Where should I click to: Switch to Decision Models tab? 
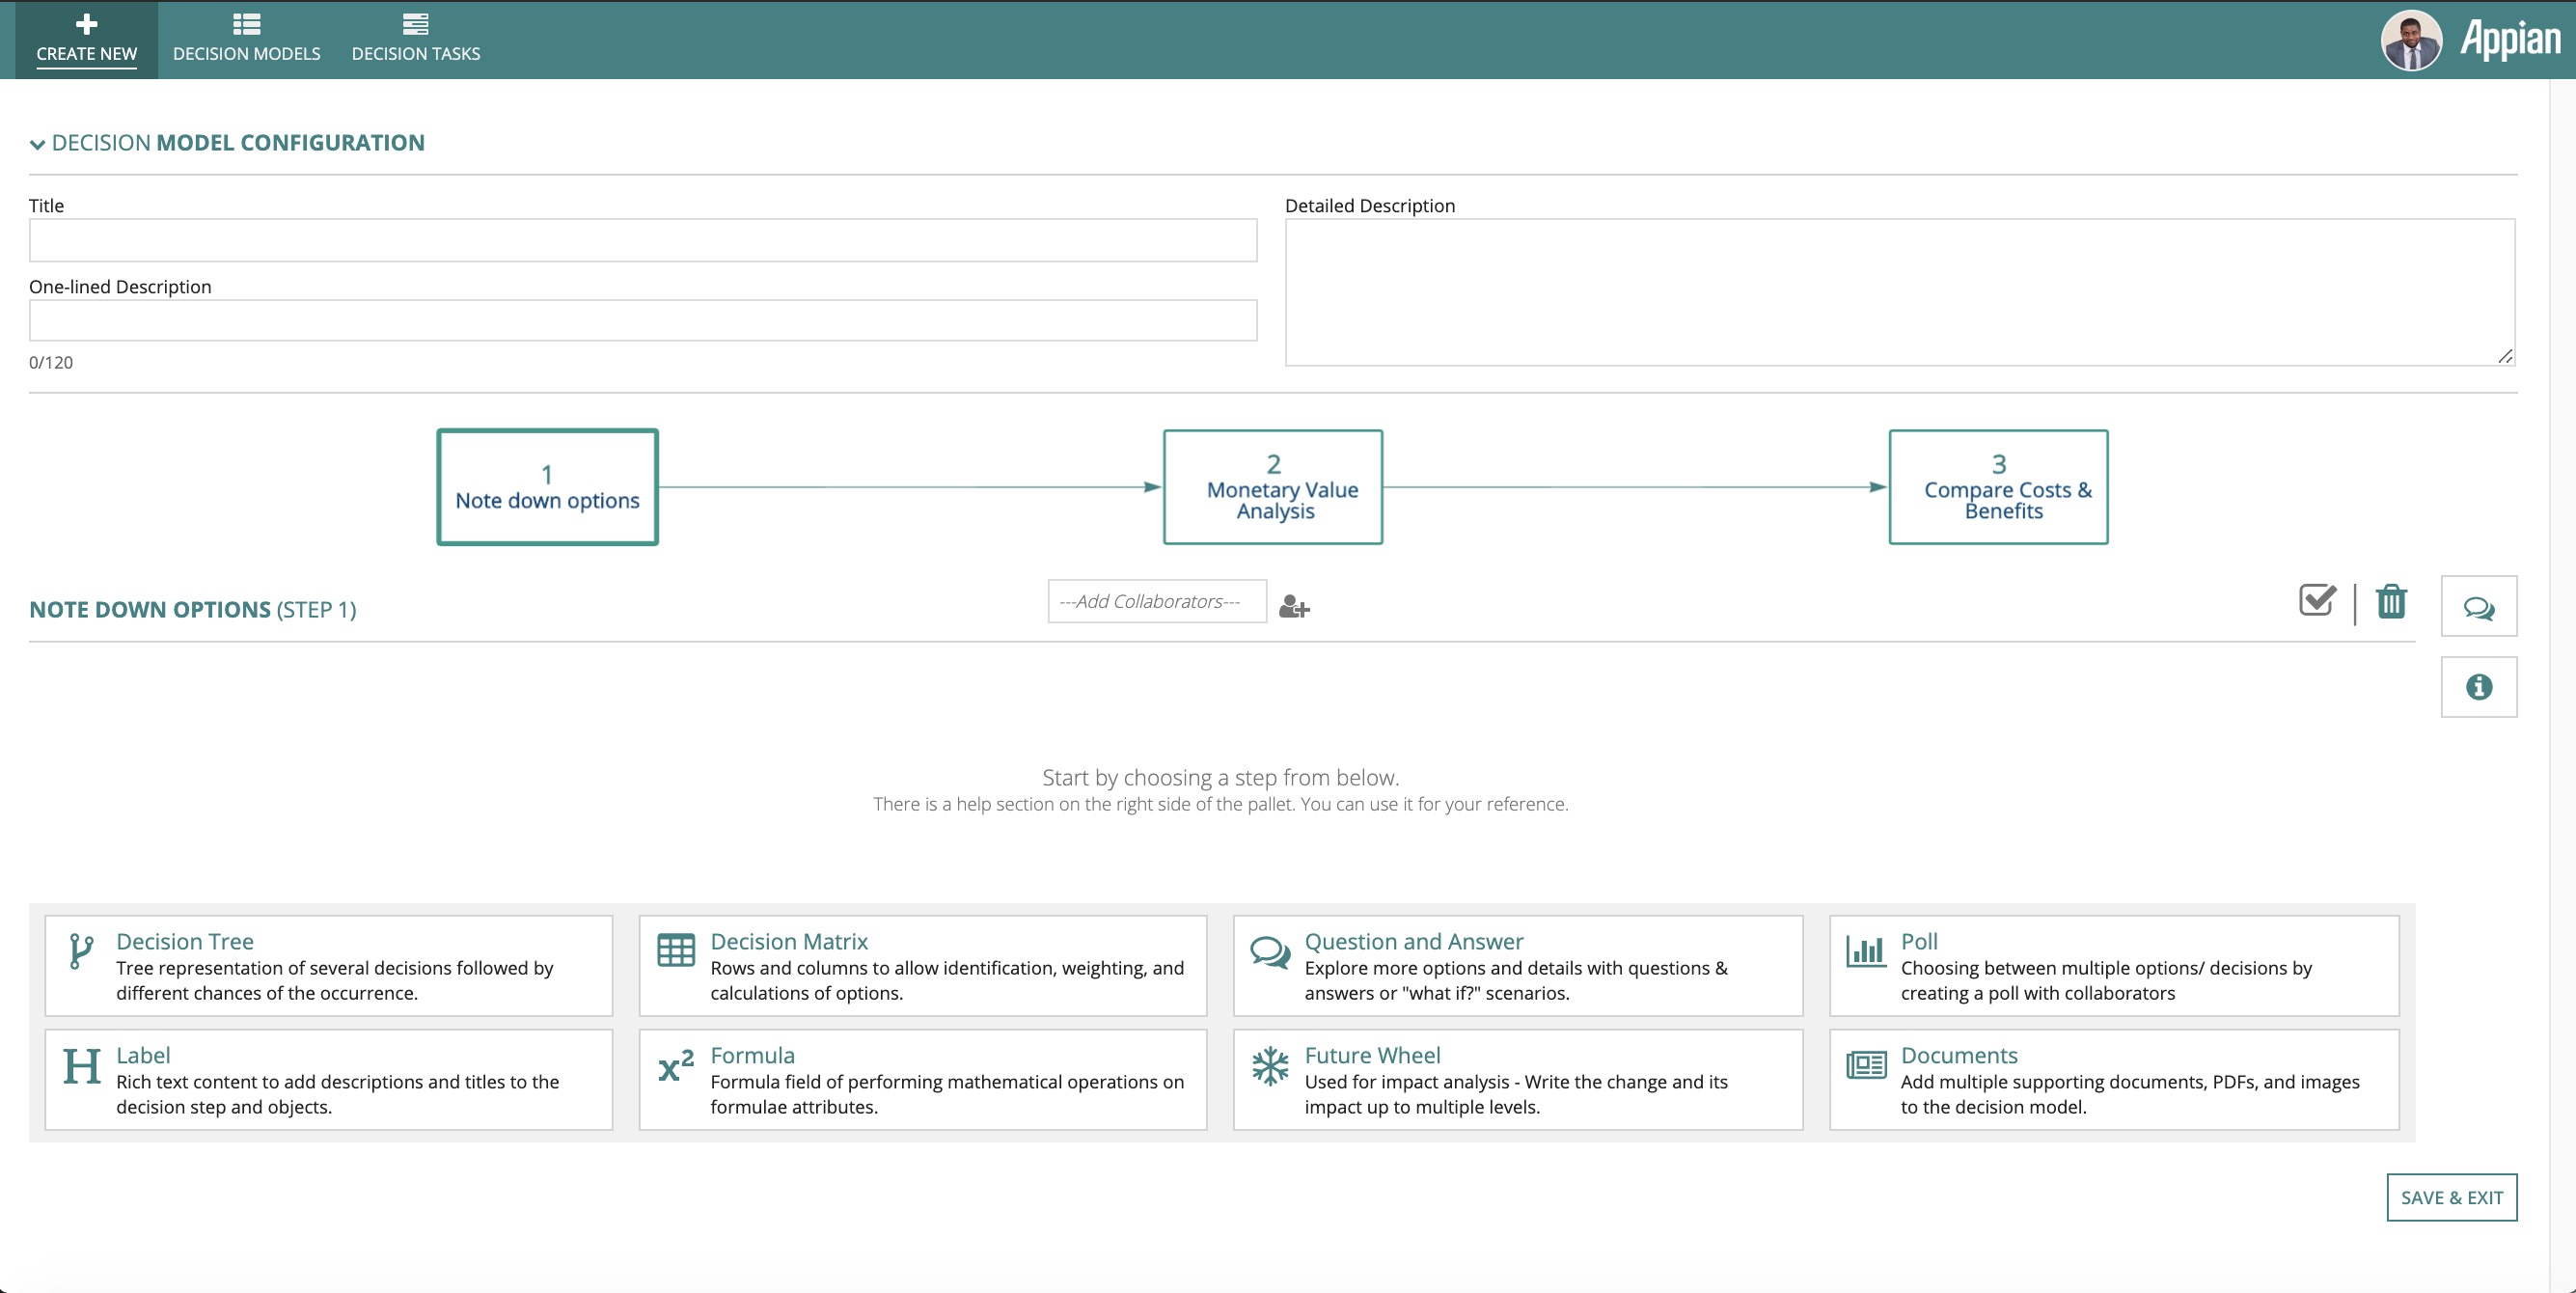click(x=246, y=38)
